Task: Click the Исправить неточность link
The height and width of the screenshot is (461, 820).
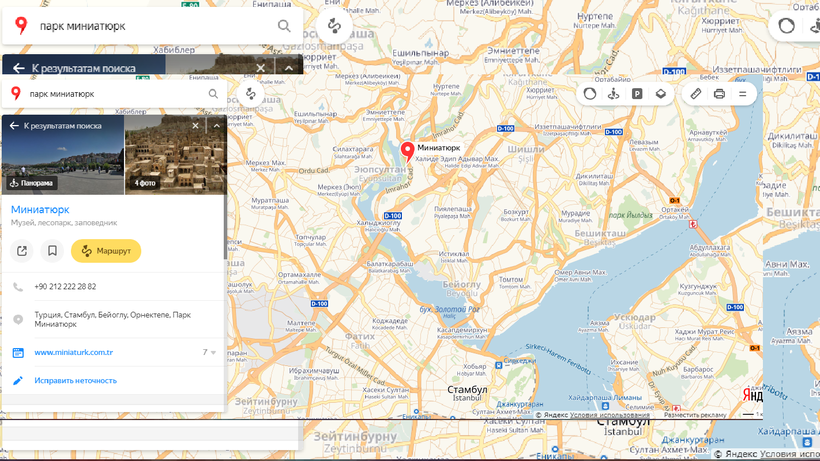Action: pyautogui.click(x=75, y=380)
